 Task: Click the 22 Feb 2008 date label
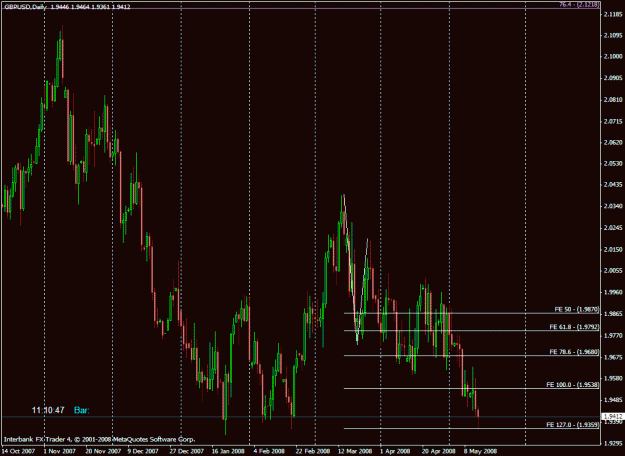pyautogui.click(x=312, y=451)
